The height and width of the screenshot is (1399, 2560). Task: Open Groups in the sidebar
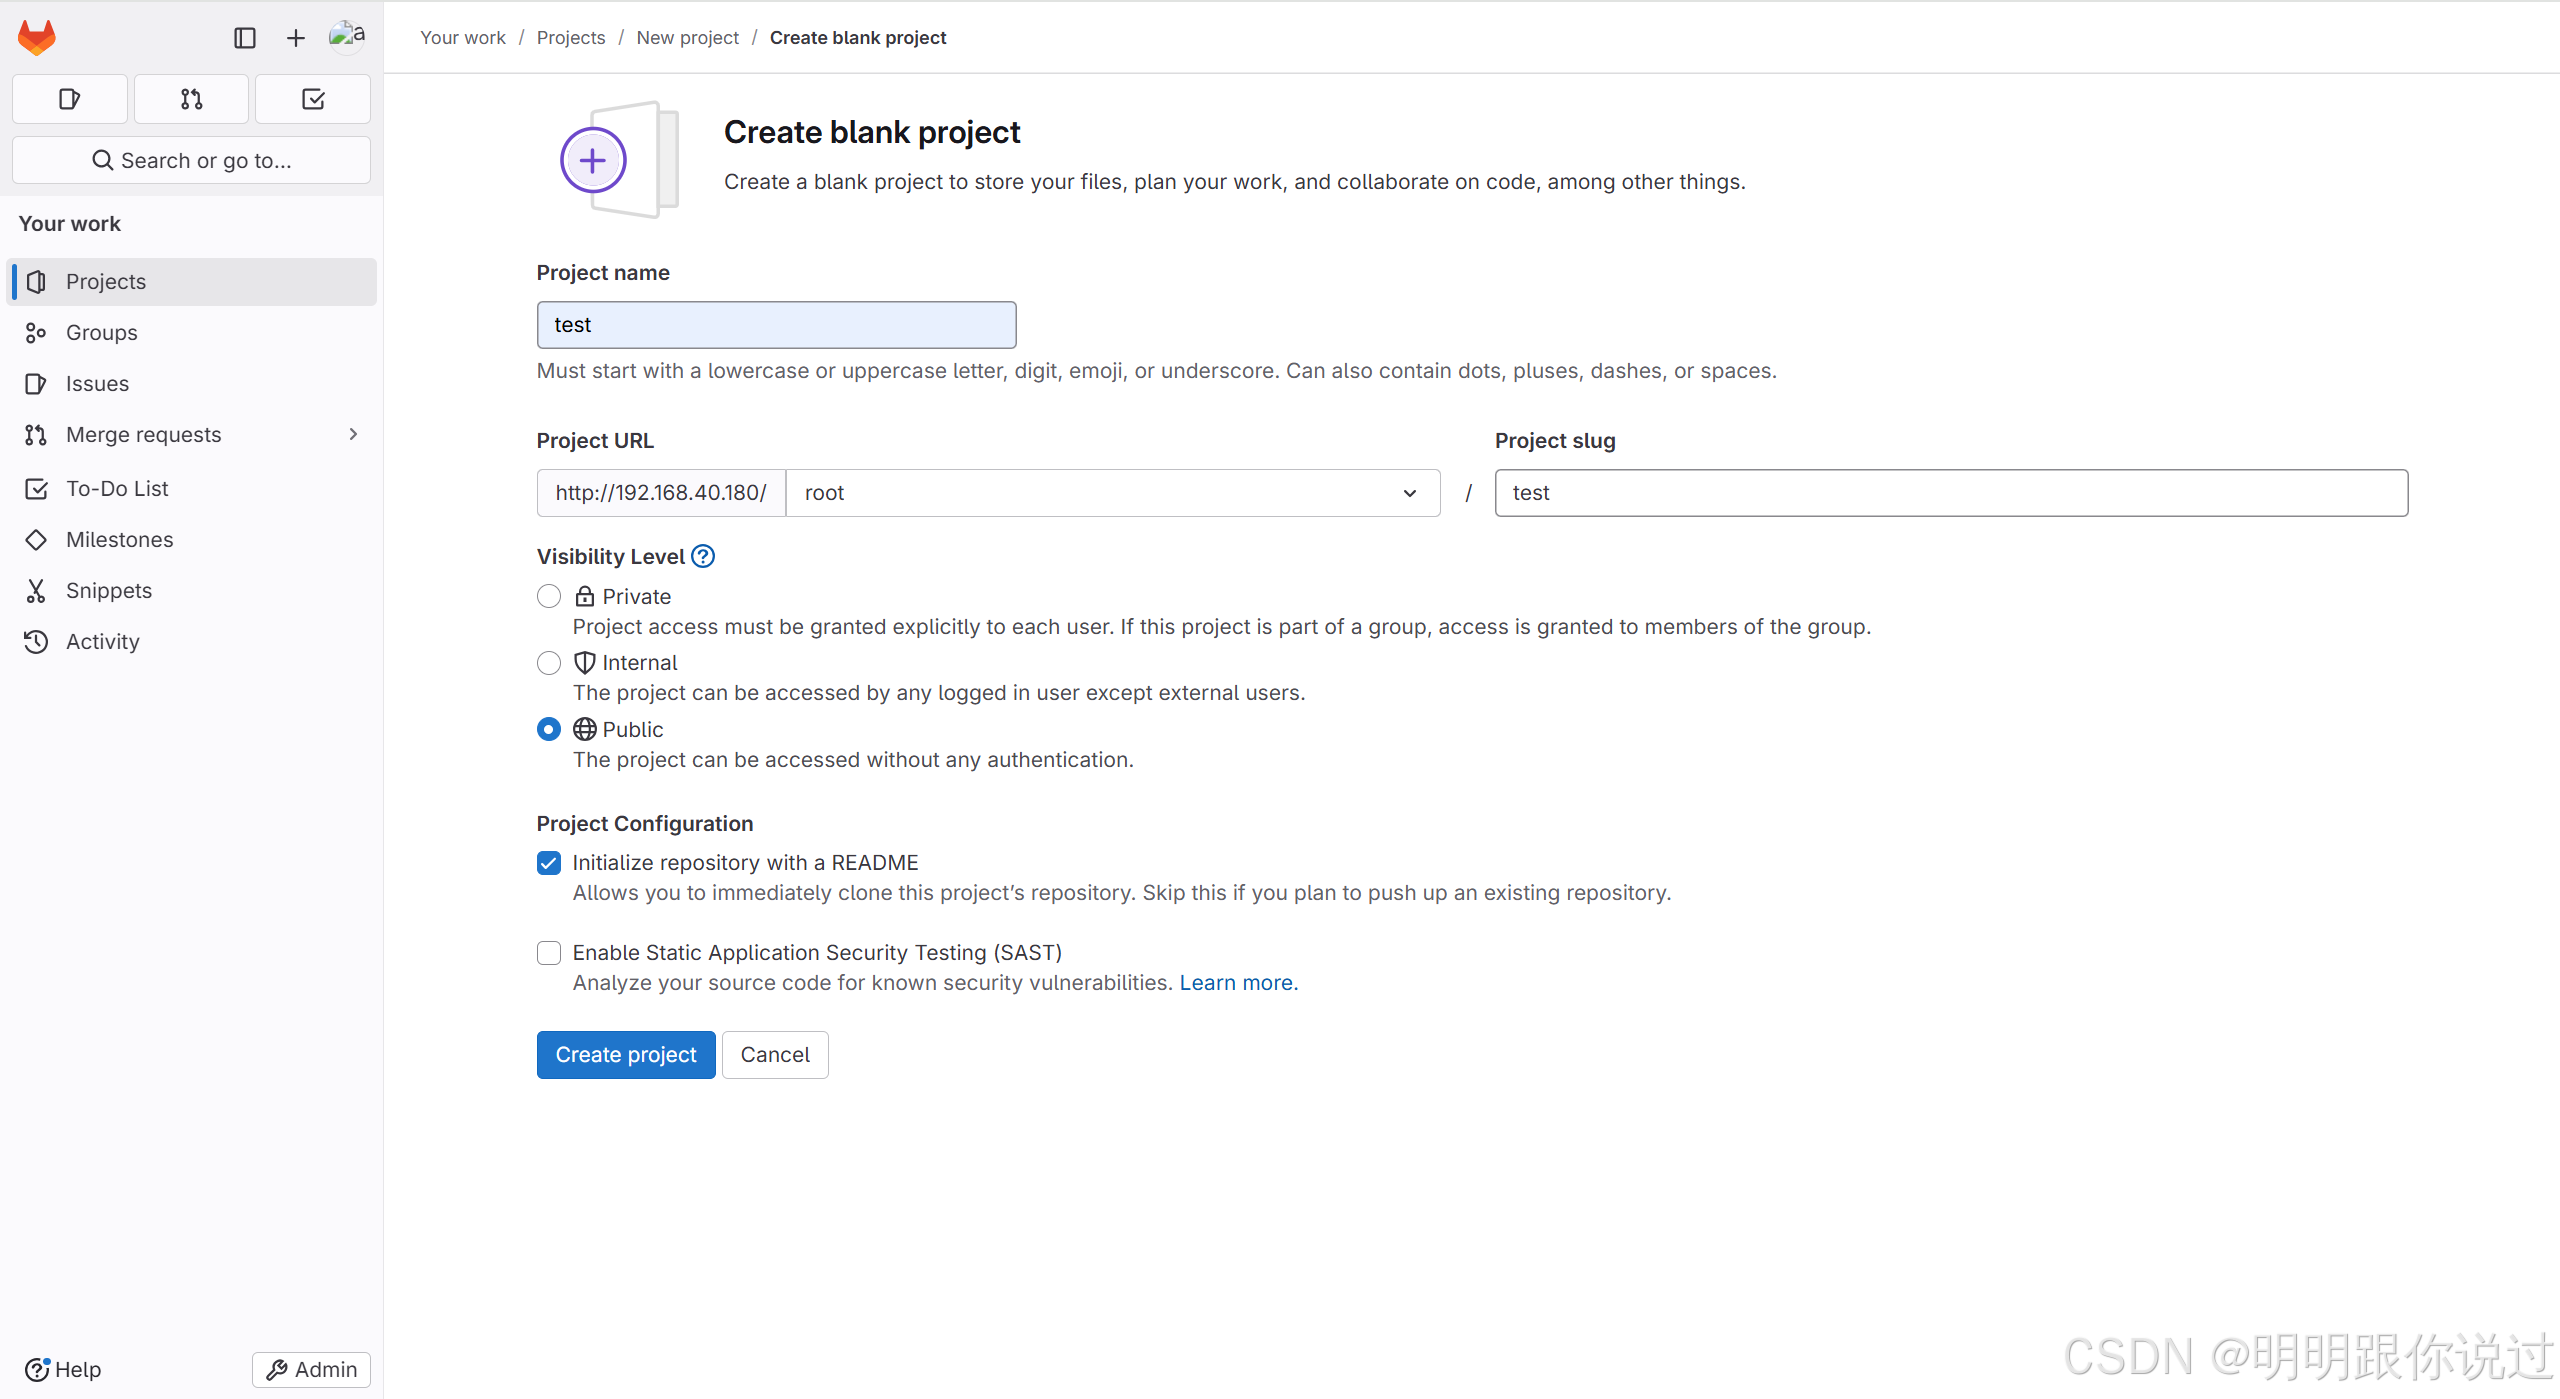pos(191,333)
